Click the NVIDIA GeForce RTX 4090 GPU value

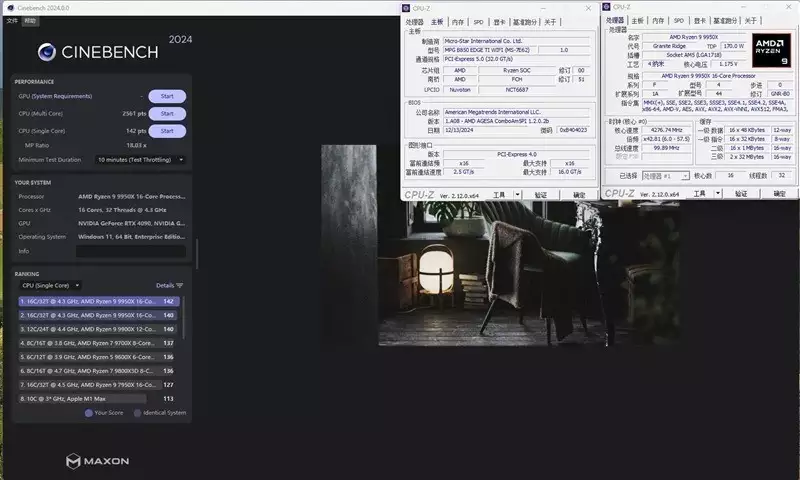click(x=132, y=223)
